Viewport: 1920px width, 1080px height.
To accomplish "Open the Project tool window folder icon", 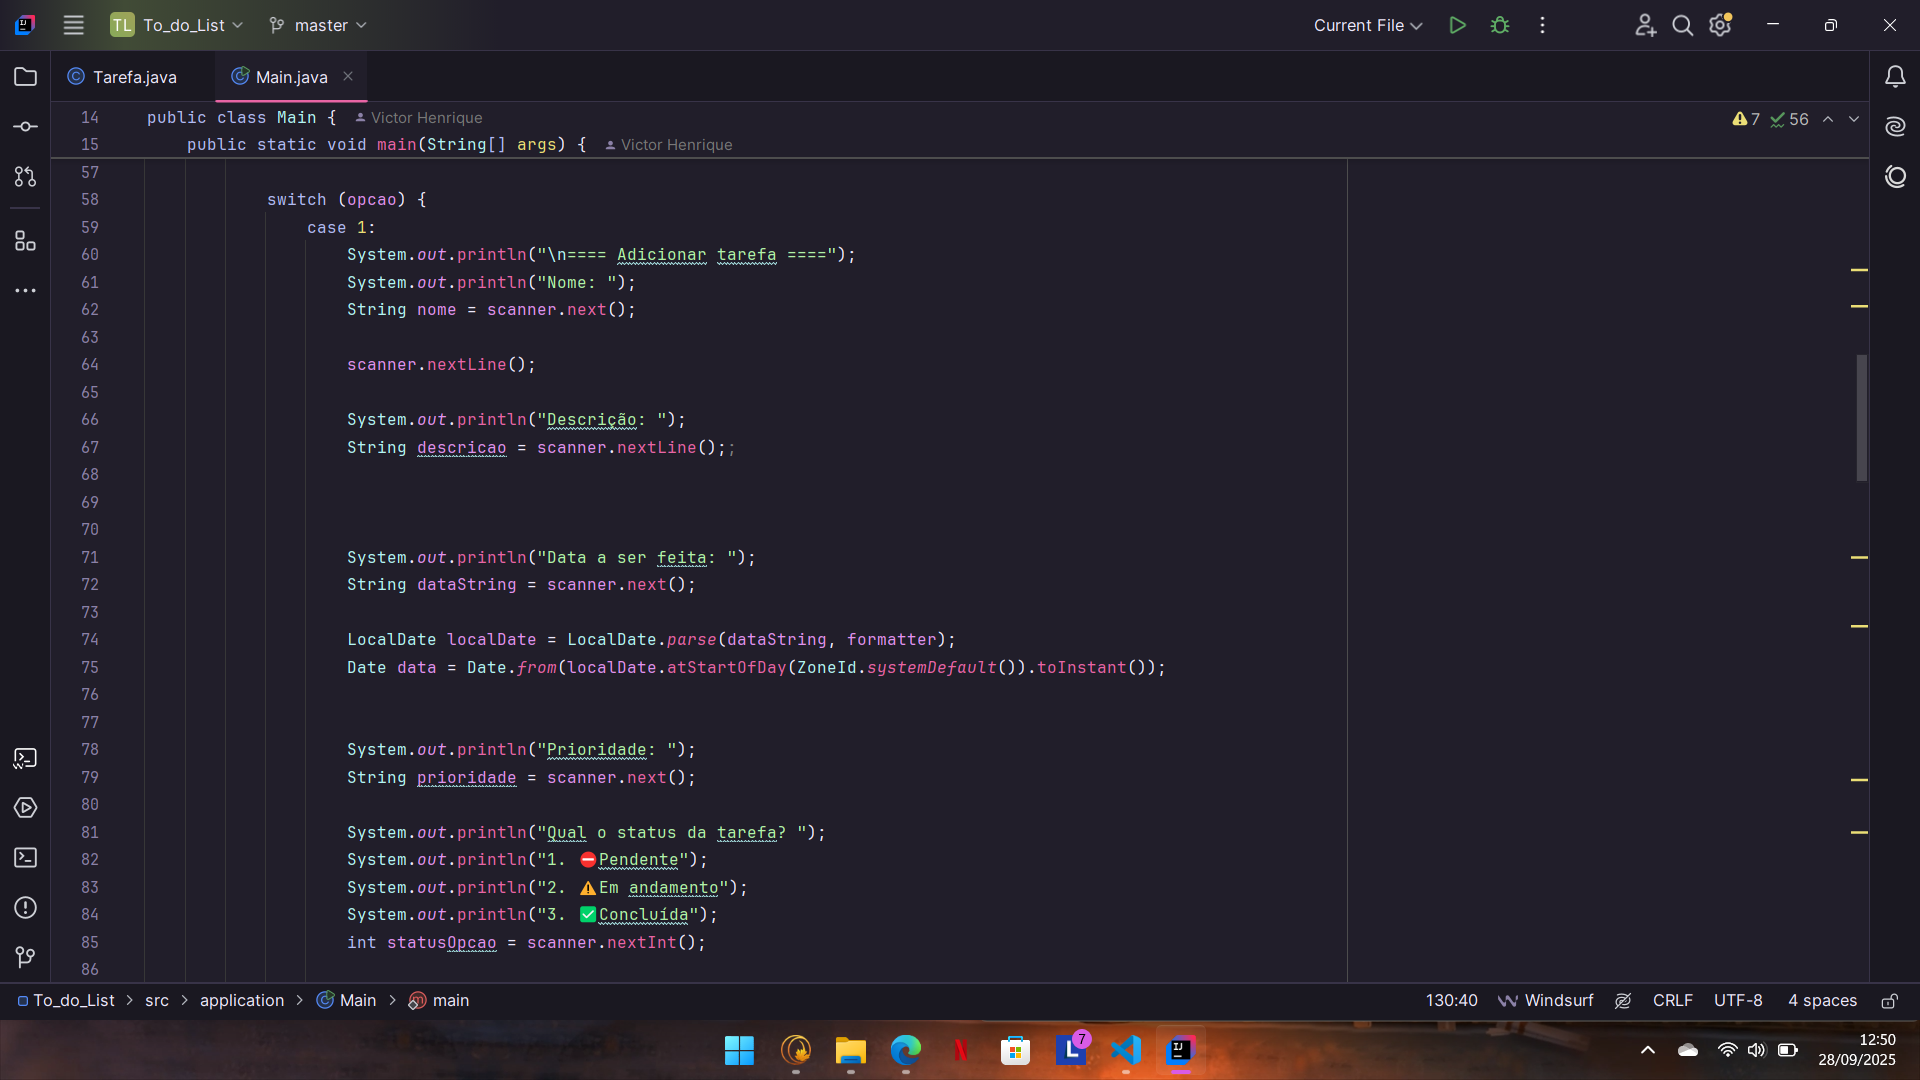I will [x=25, y=77].
